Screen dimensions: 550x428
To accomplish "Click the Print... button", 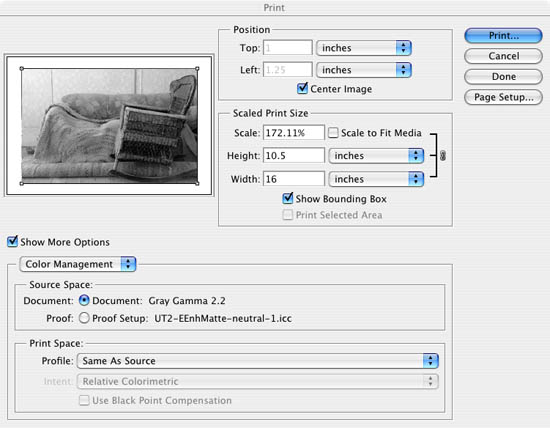I will click(503, 35).
